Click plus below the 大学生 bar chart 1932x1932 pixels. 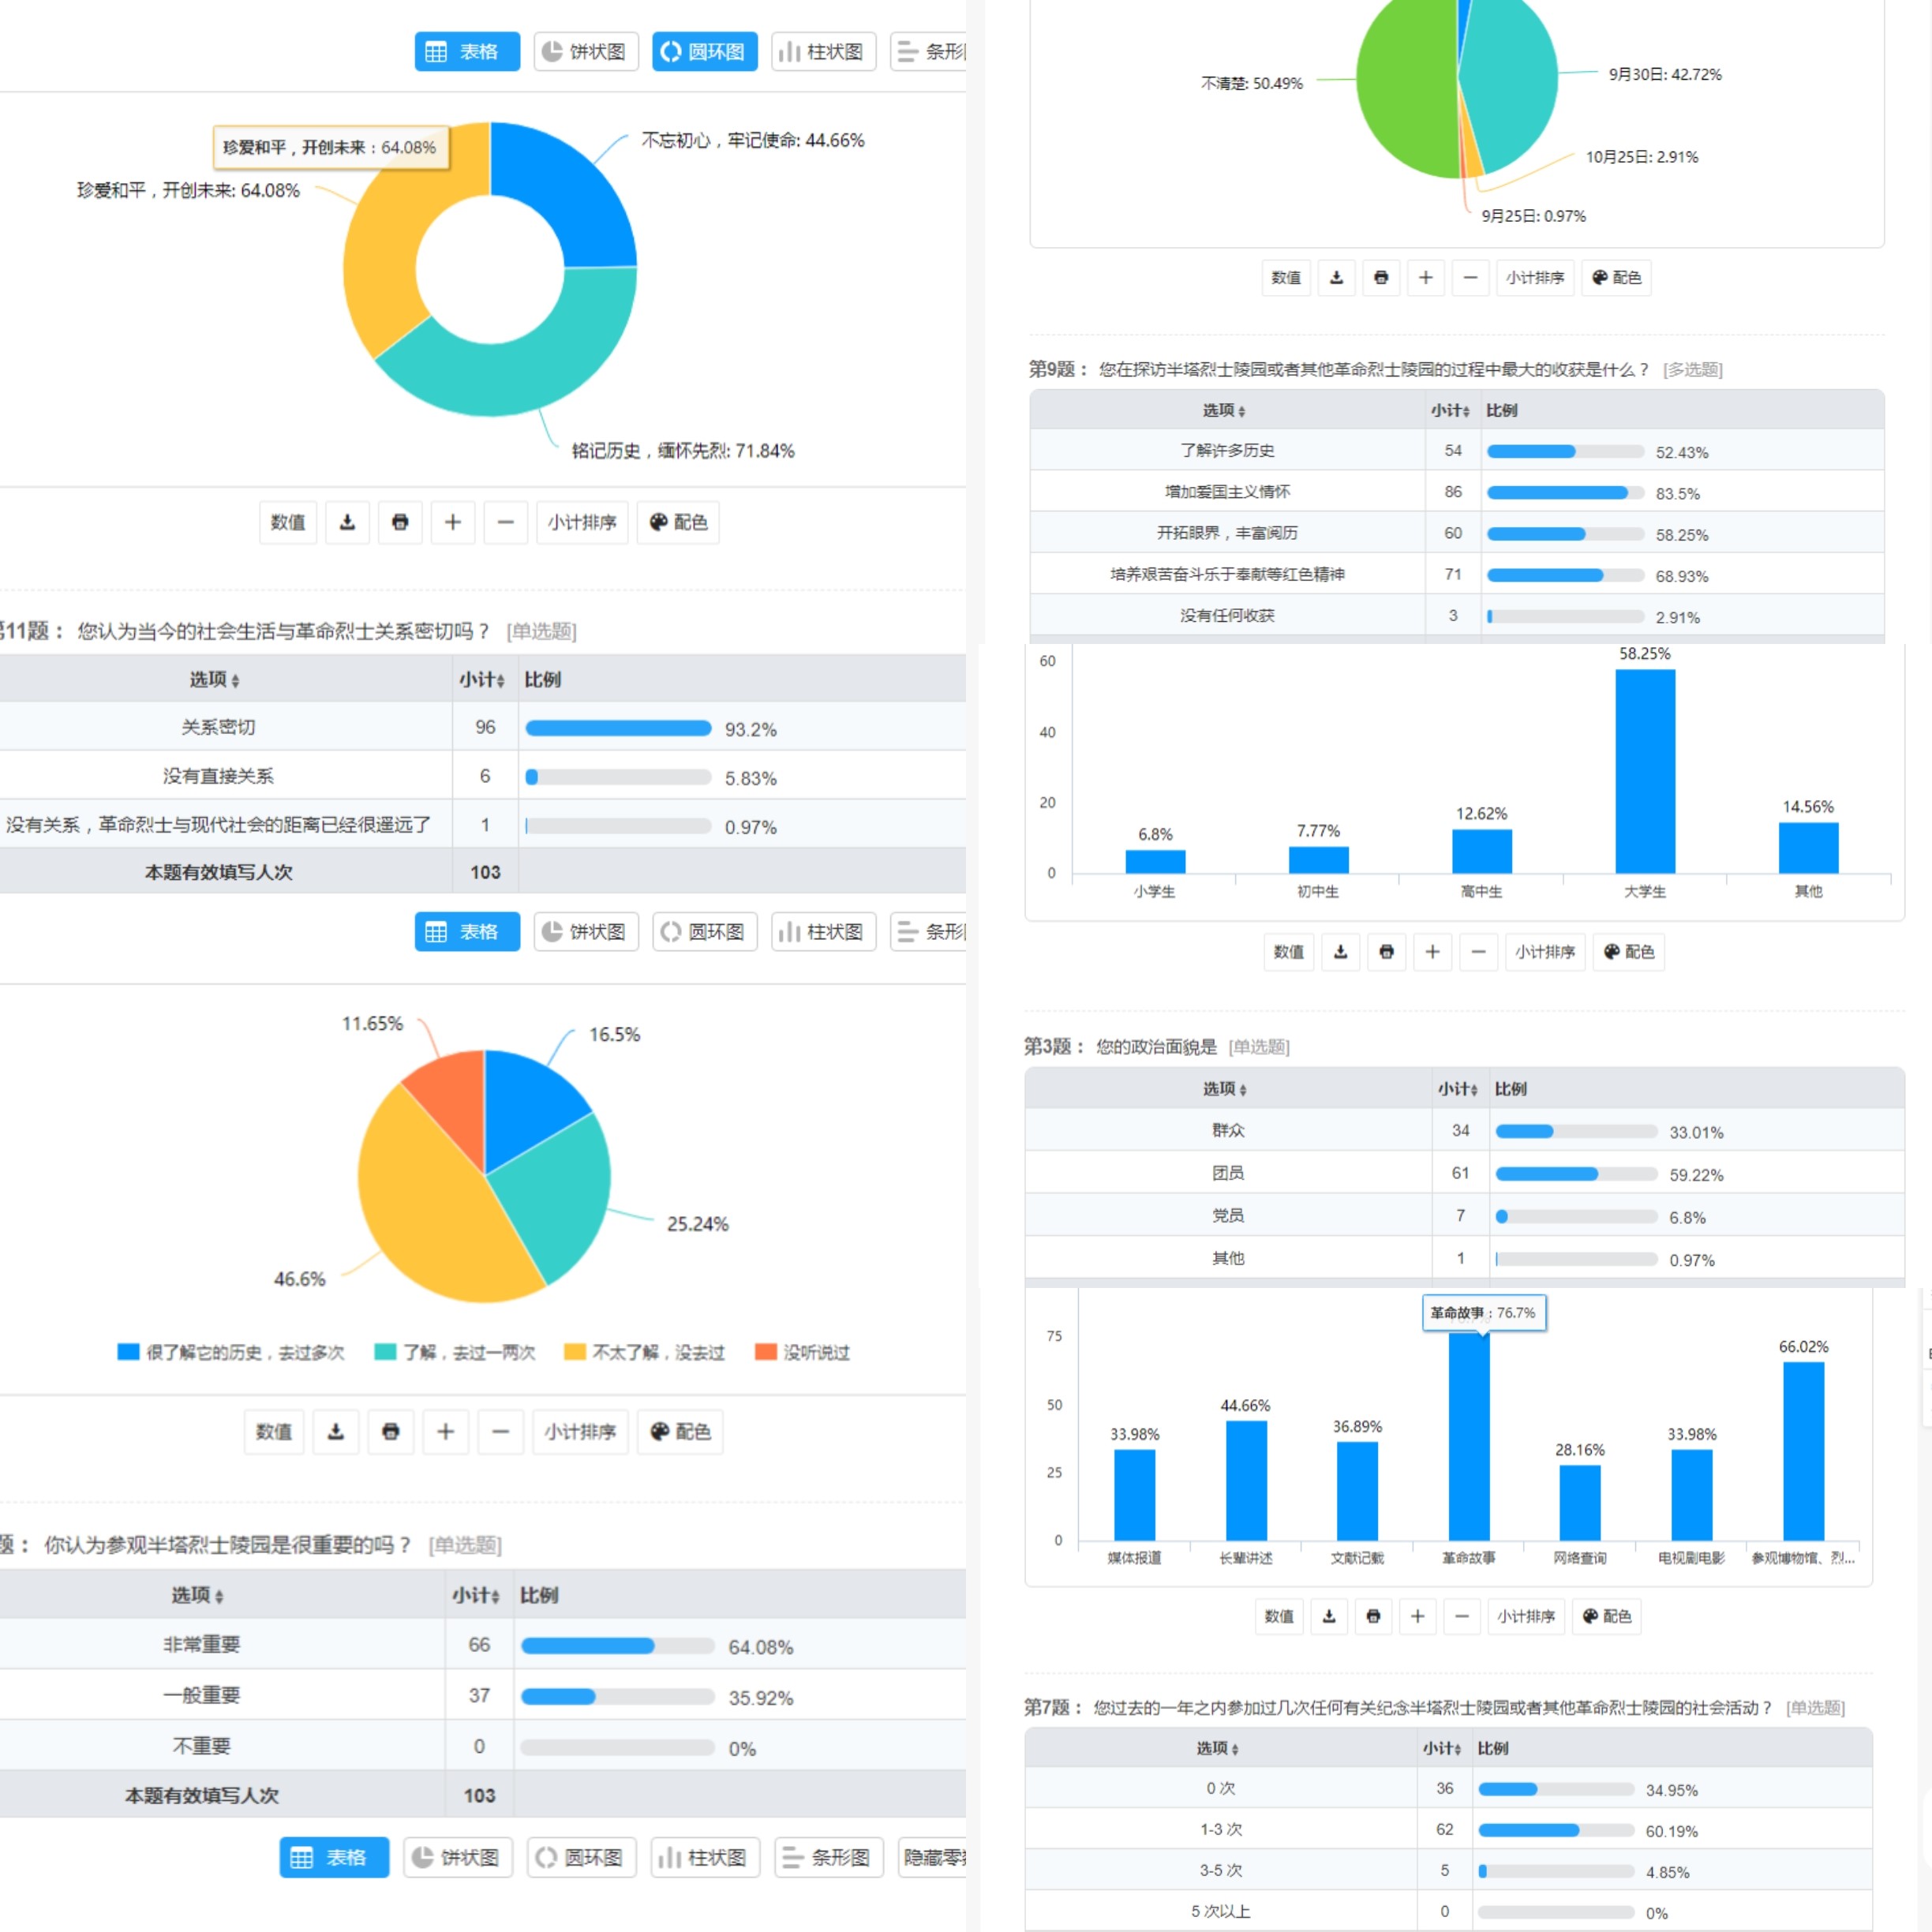coord(1432,952)
